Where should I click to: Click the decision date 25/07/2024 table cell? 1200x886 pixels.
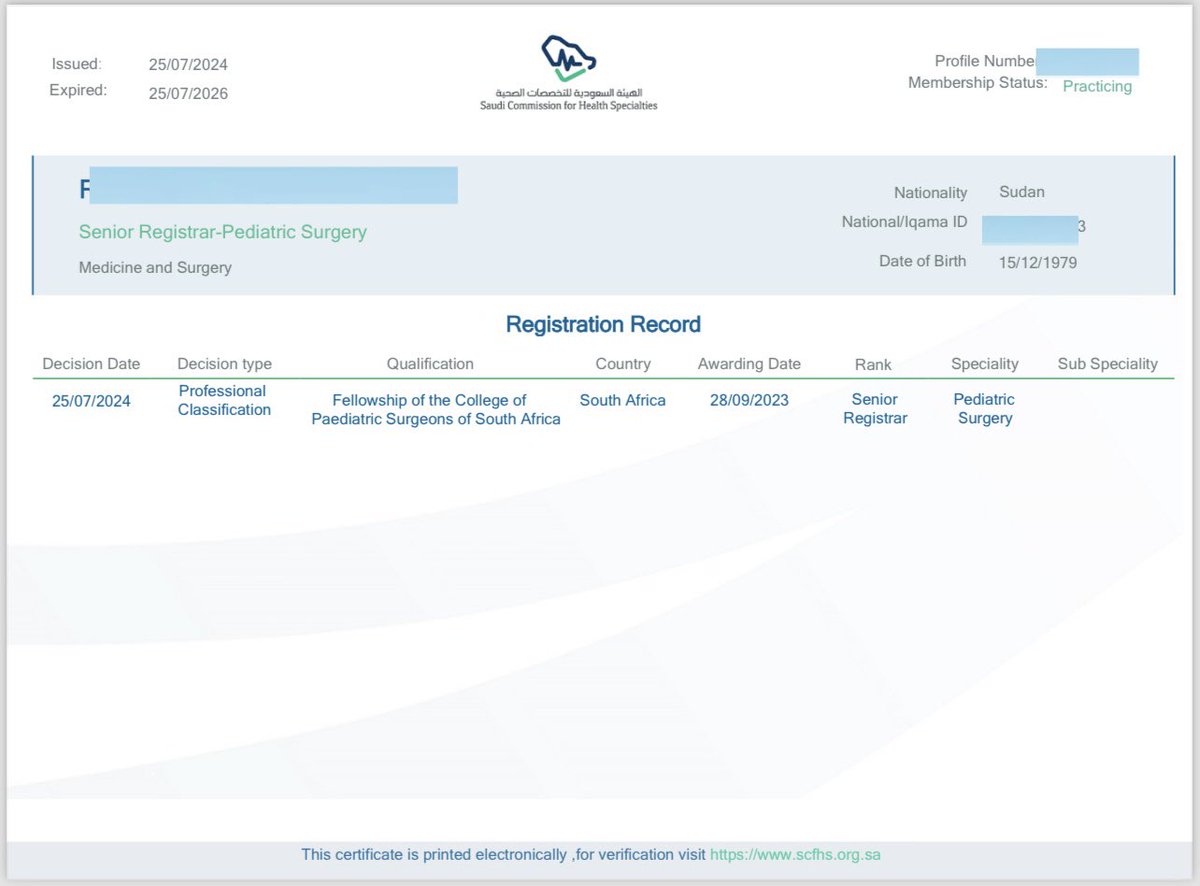[91, 402]
